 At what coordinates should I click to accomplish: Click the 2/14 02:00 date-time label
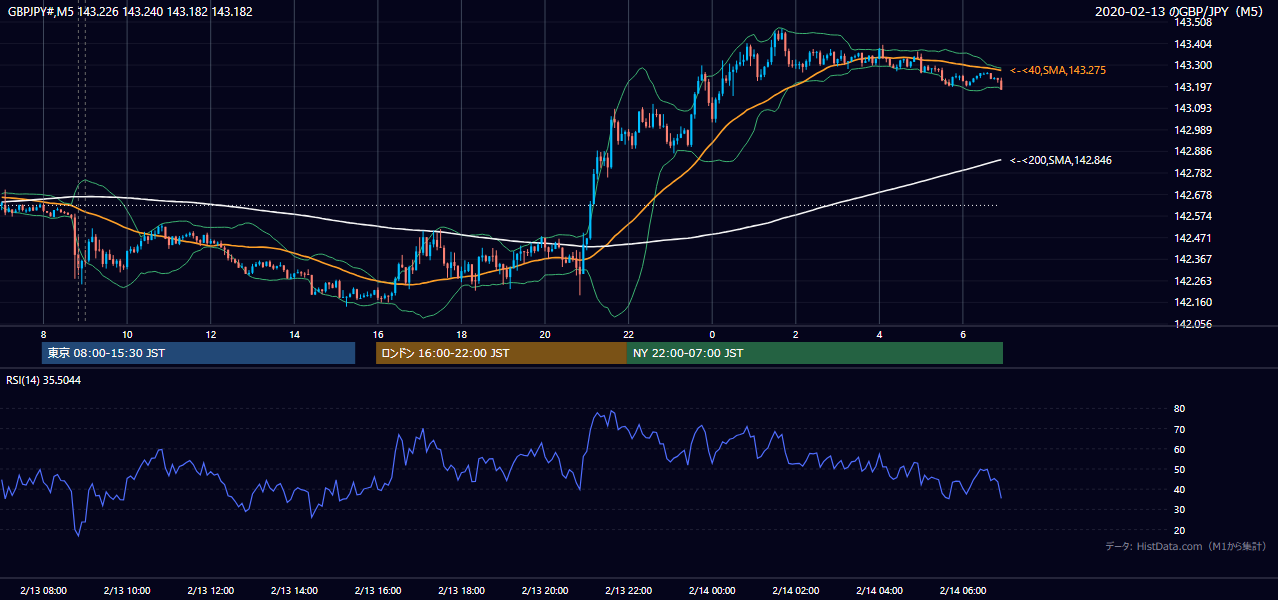point(795,591)
